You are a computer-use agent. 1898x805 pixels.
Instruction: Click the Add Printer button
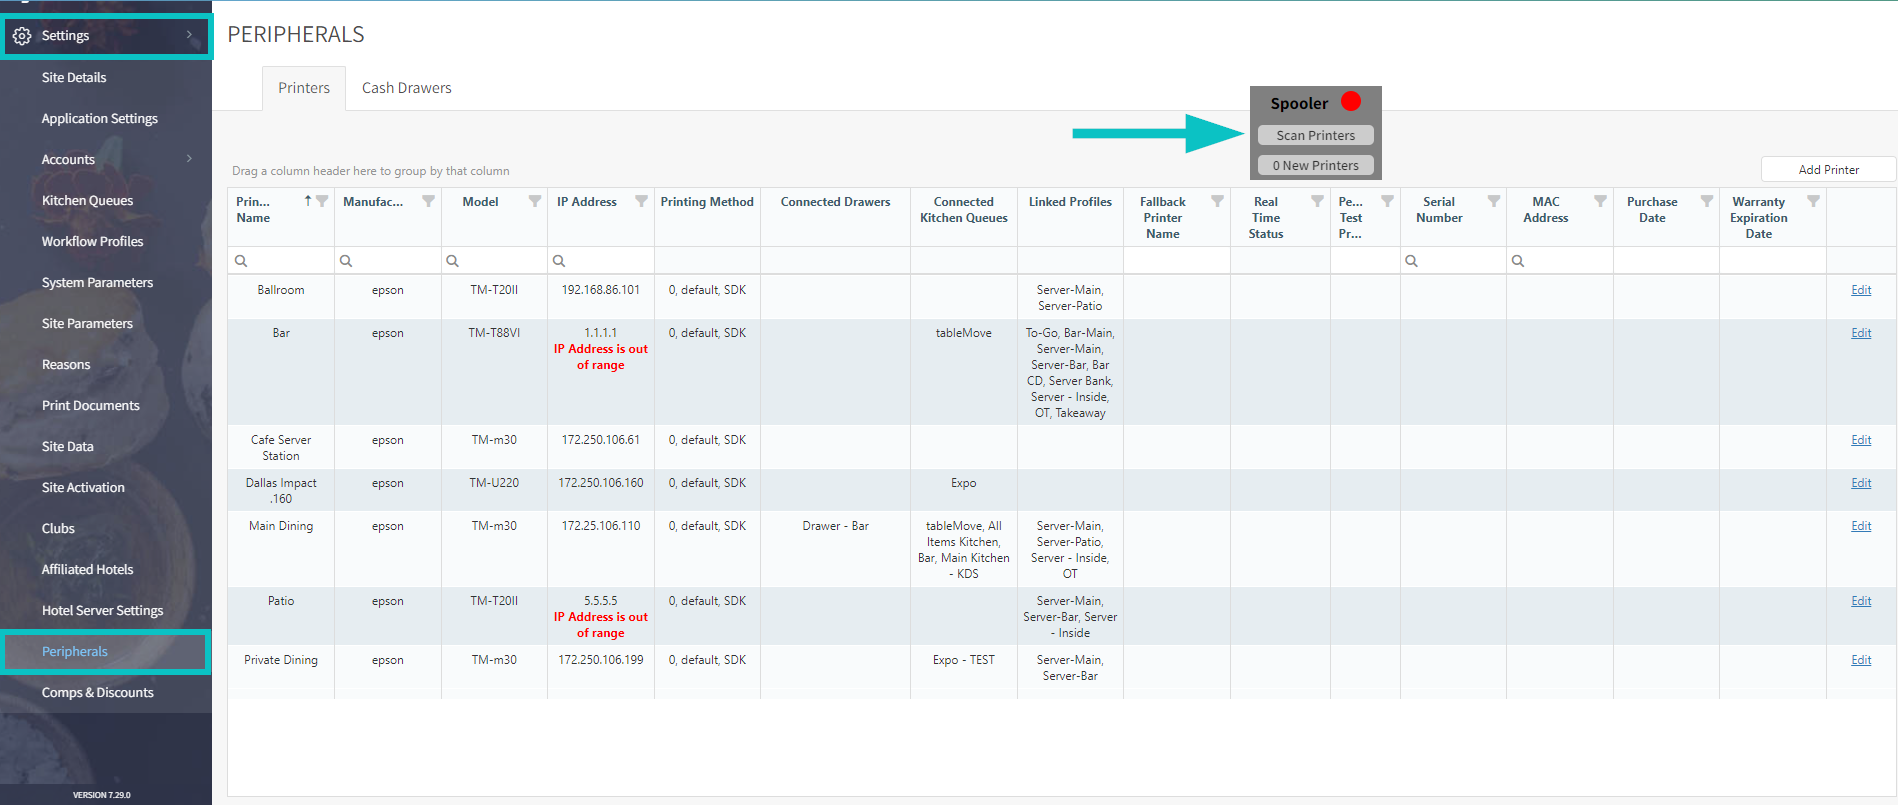click(1828, 169)
